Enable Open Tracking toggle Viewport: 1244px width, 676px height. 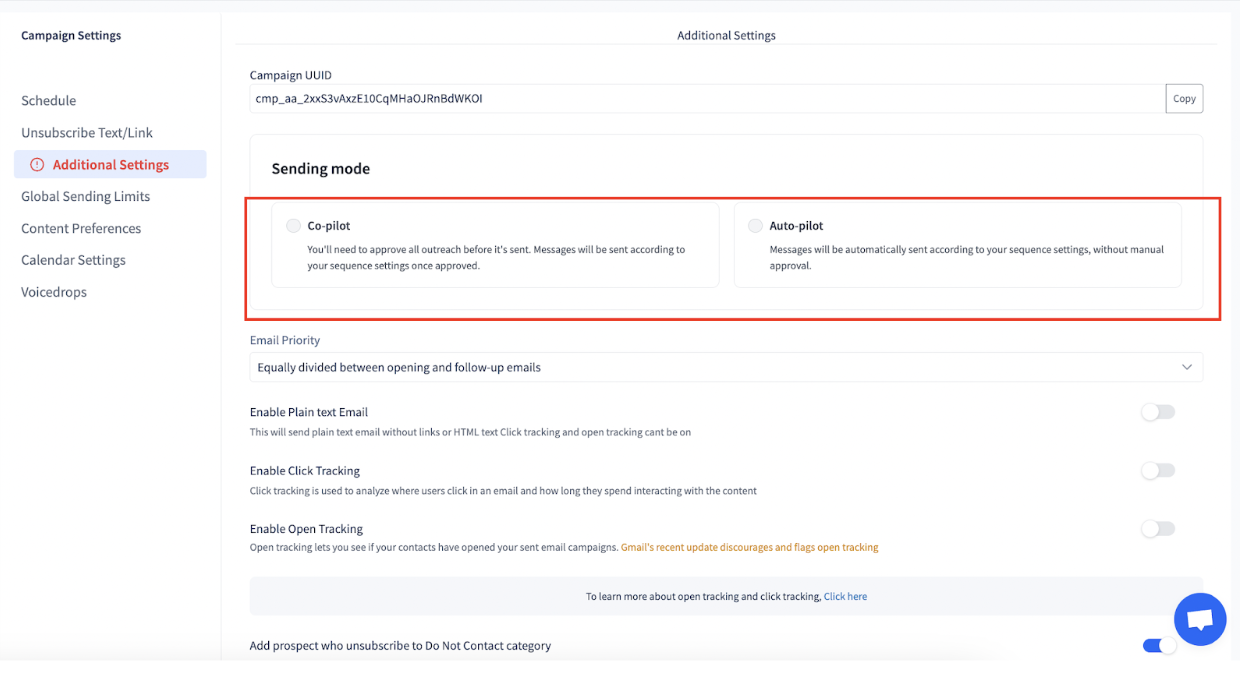pyautogui.click(x=1158, y=529)
